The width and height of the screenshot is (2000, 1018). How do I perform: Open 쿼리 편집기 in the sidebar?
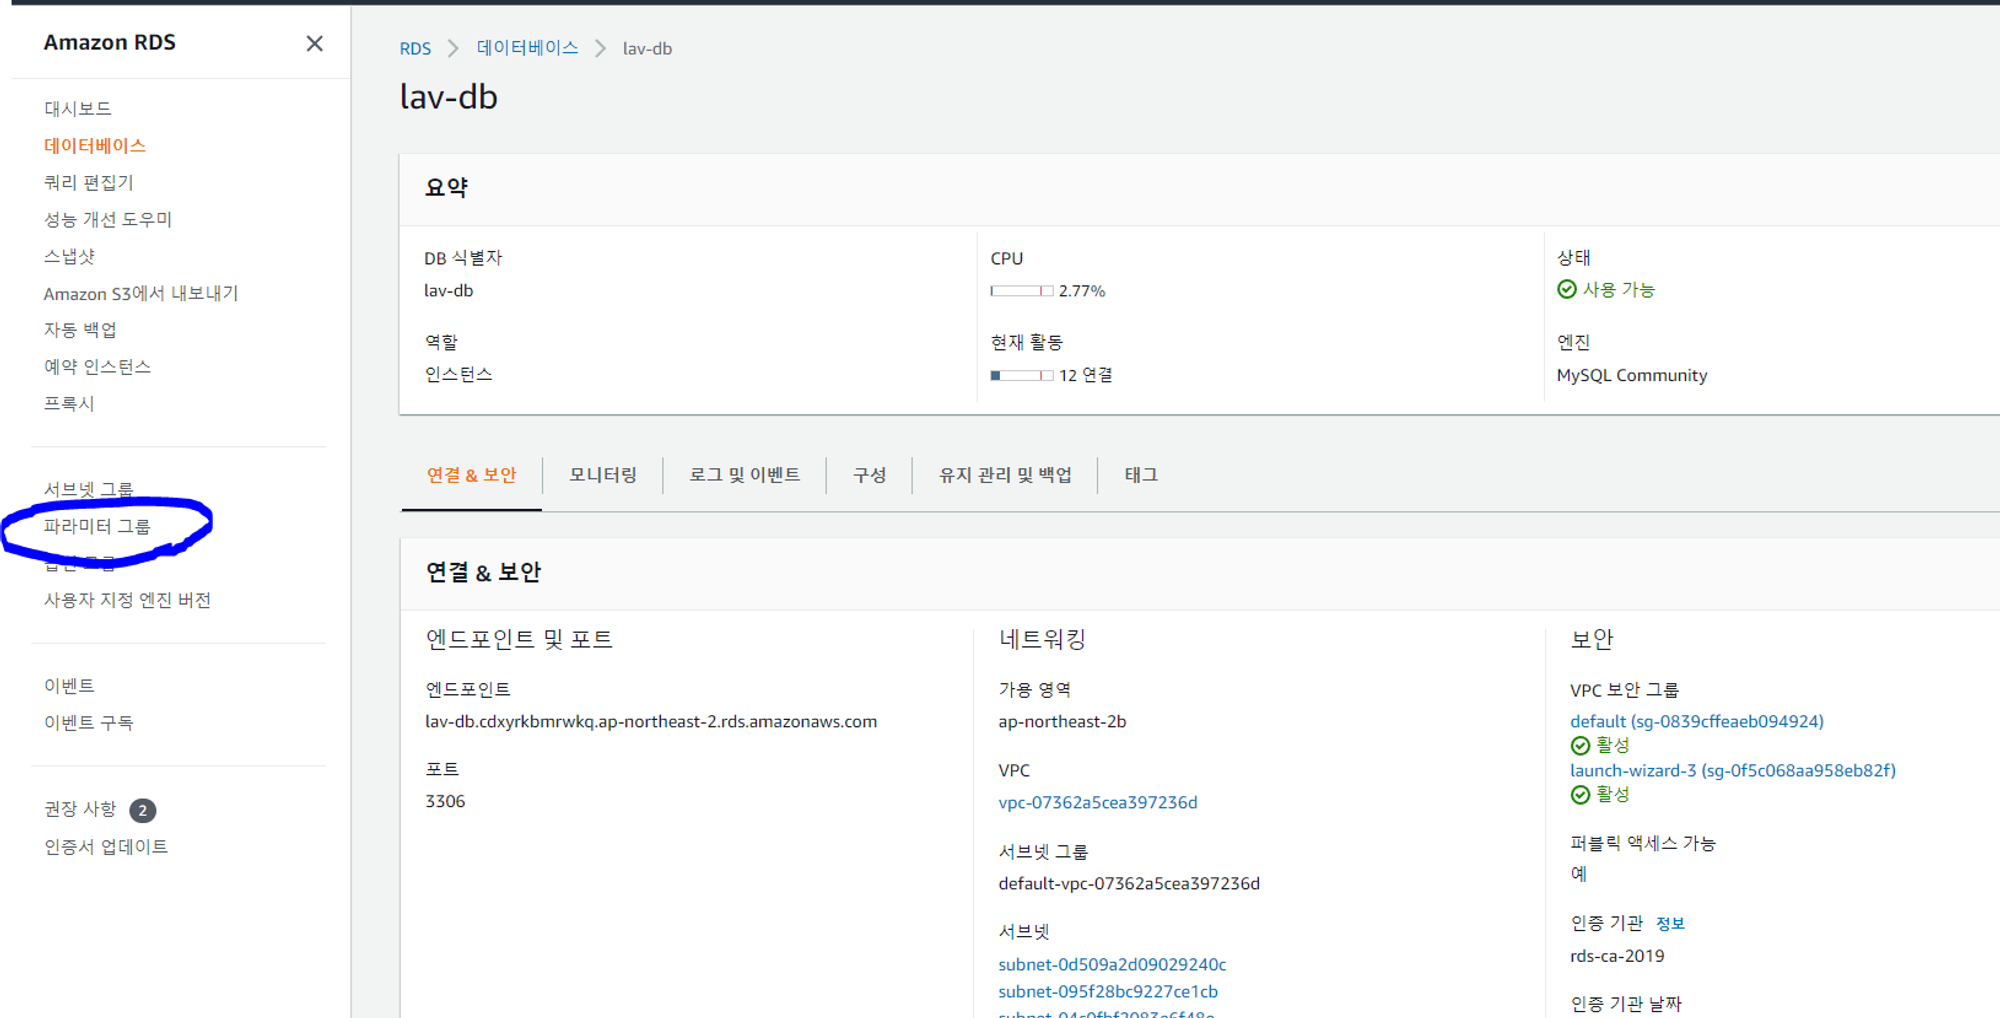(89, 182)
